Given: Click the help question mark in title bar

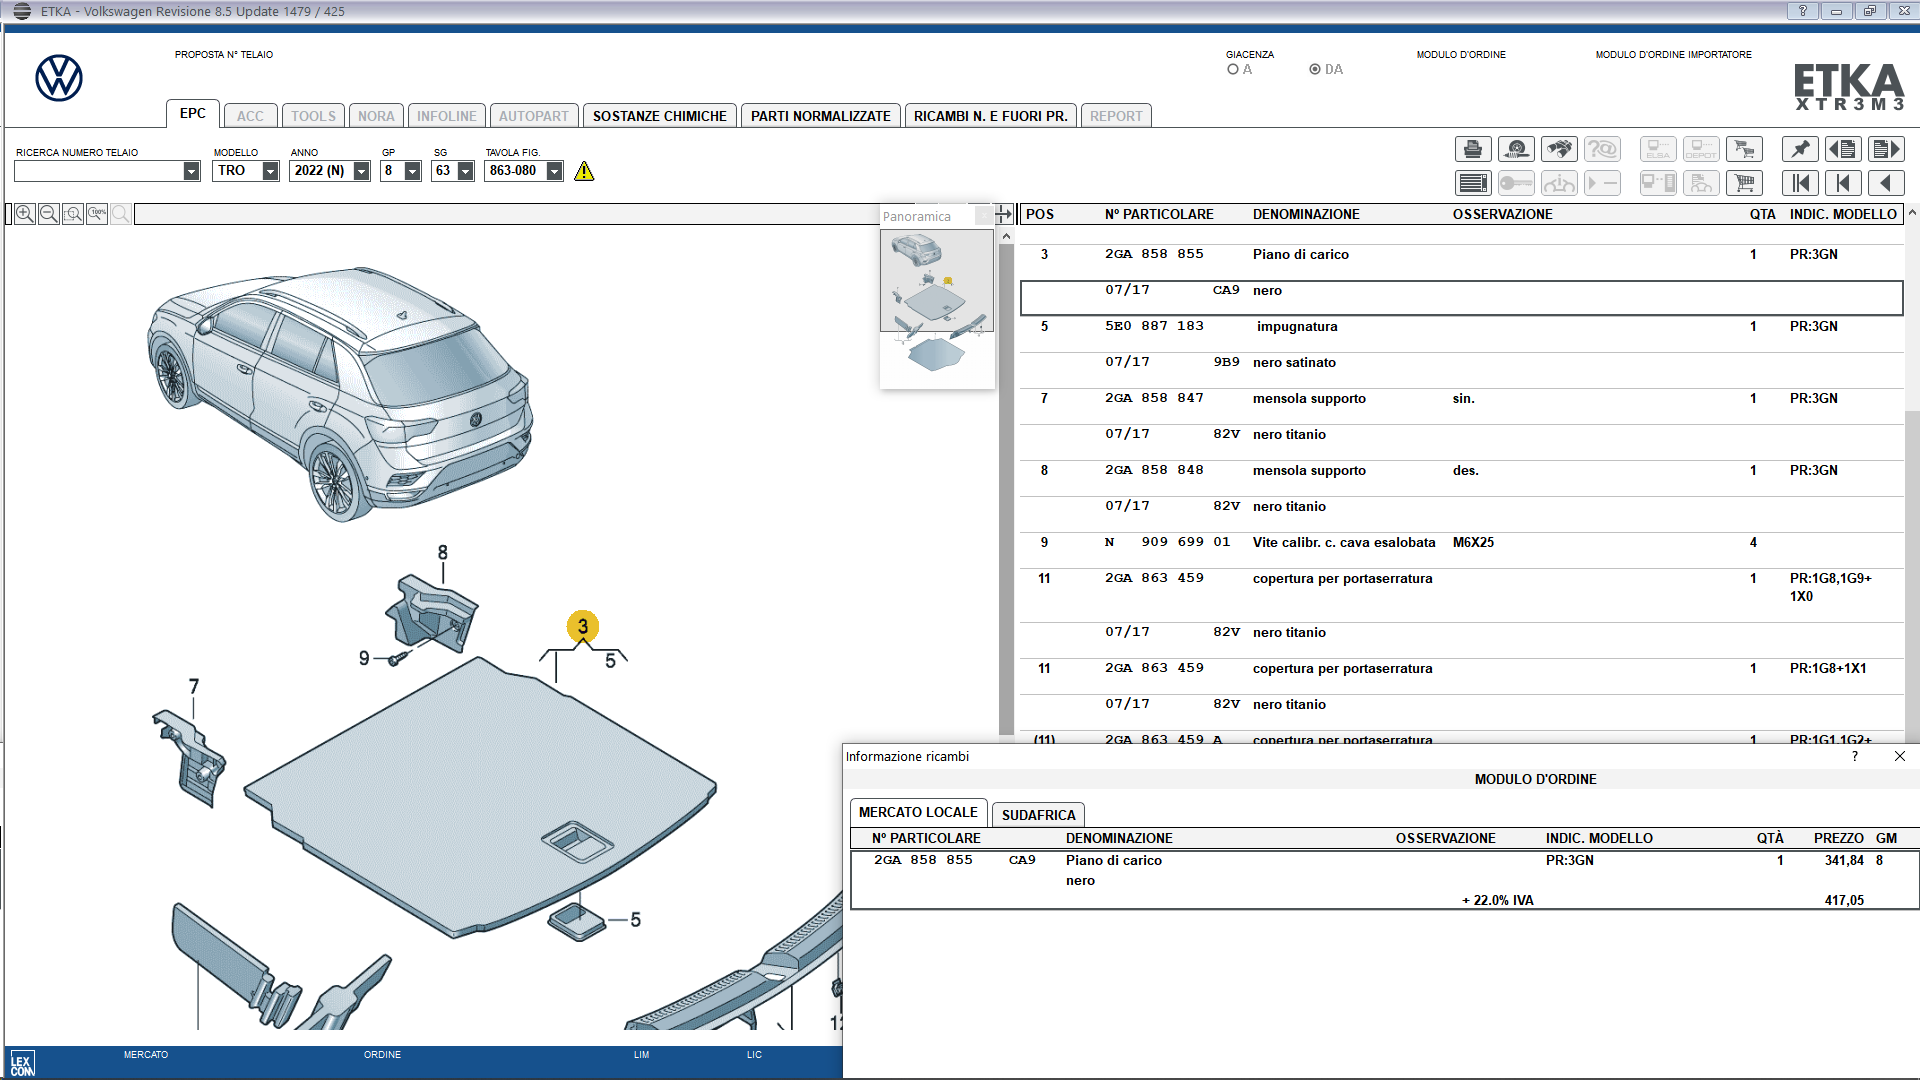Looking at the screenshot, I should 1802,11.
